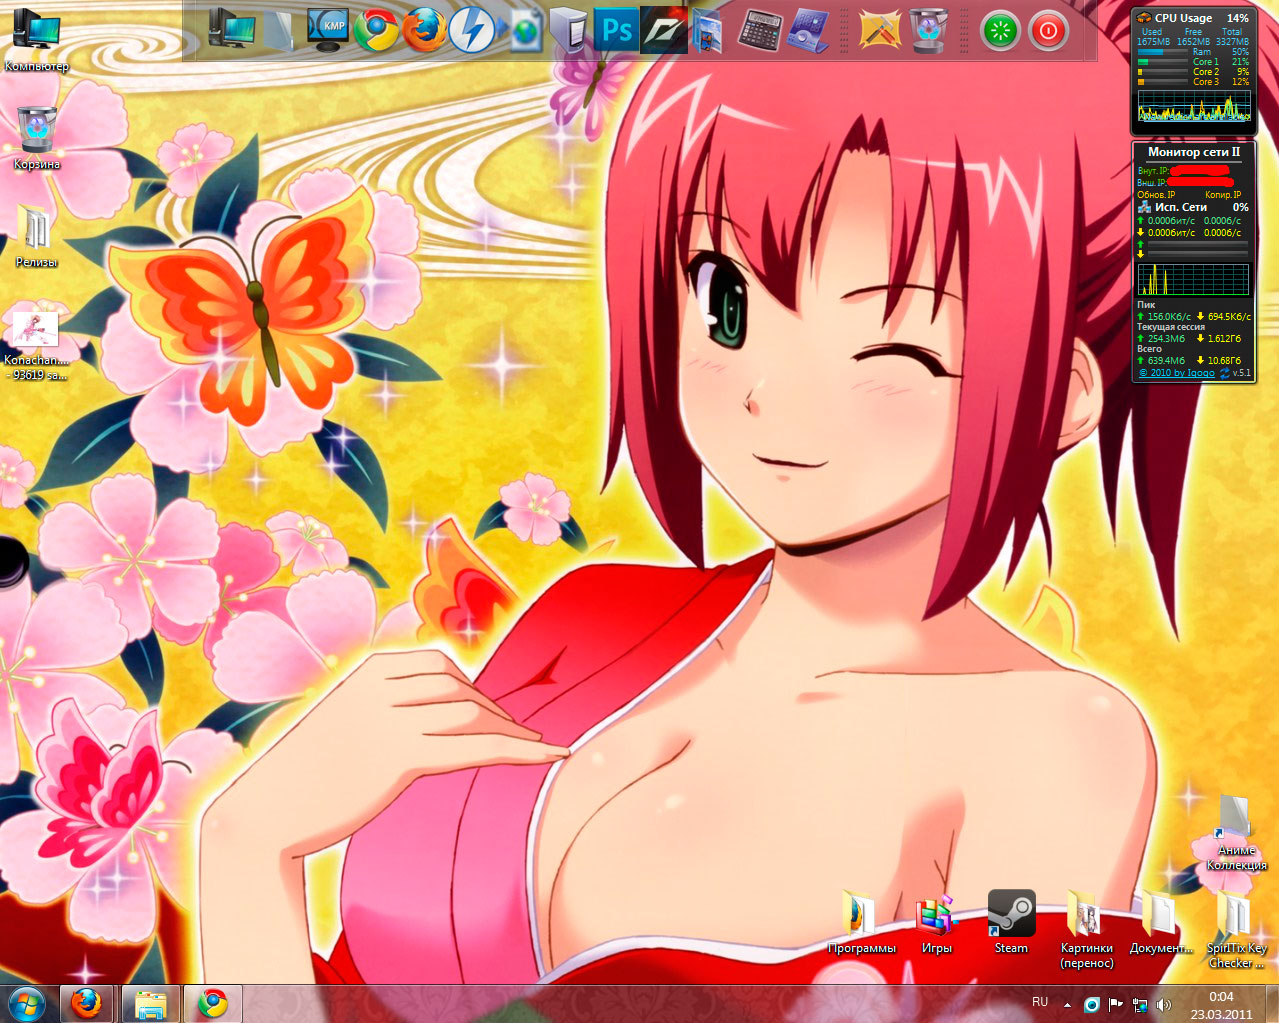Launch Need for Speed dock icon

click(x=663, y=31)
